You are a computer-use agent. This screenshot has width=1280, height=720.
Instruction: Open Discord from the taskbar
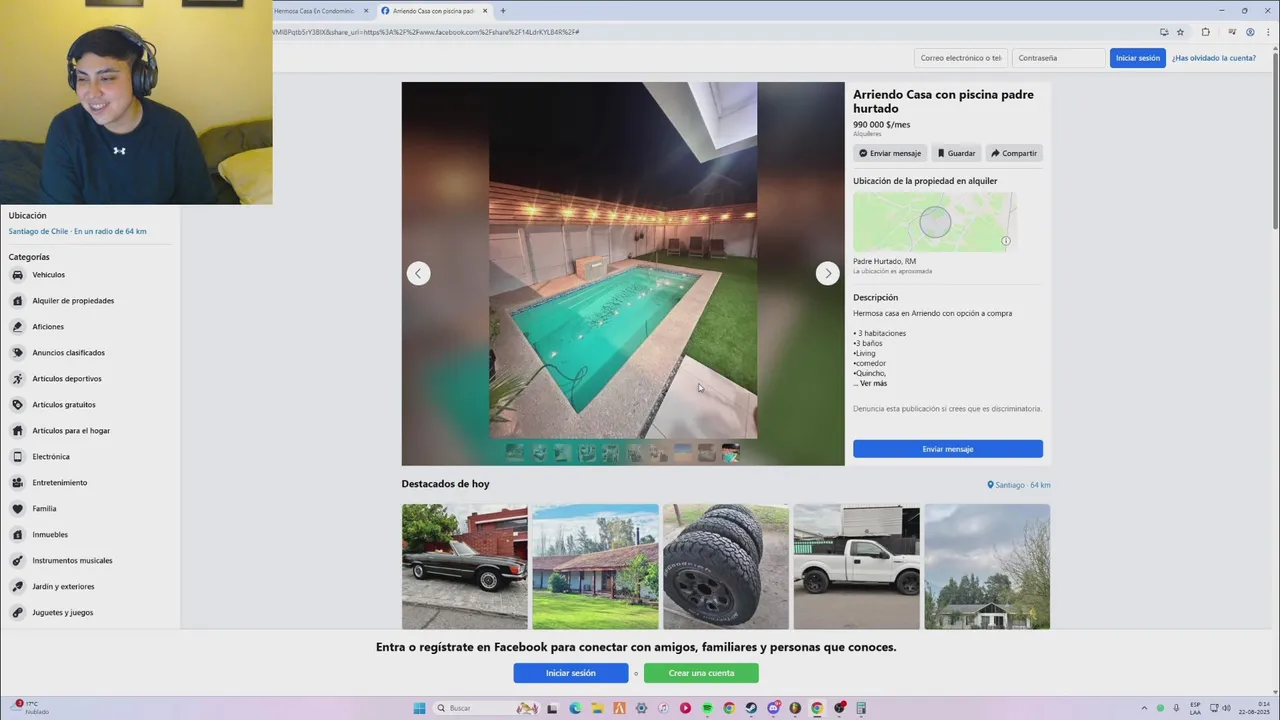click(x=773, y=708)
